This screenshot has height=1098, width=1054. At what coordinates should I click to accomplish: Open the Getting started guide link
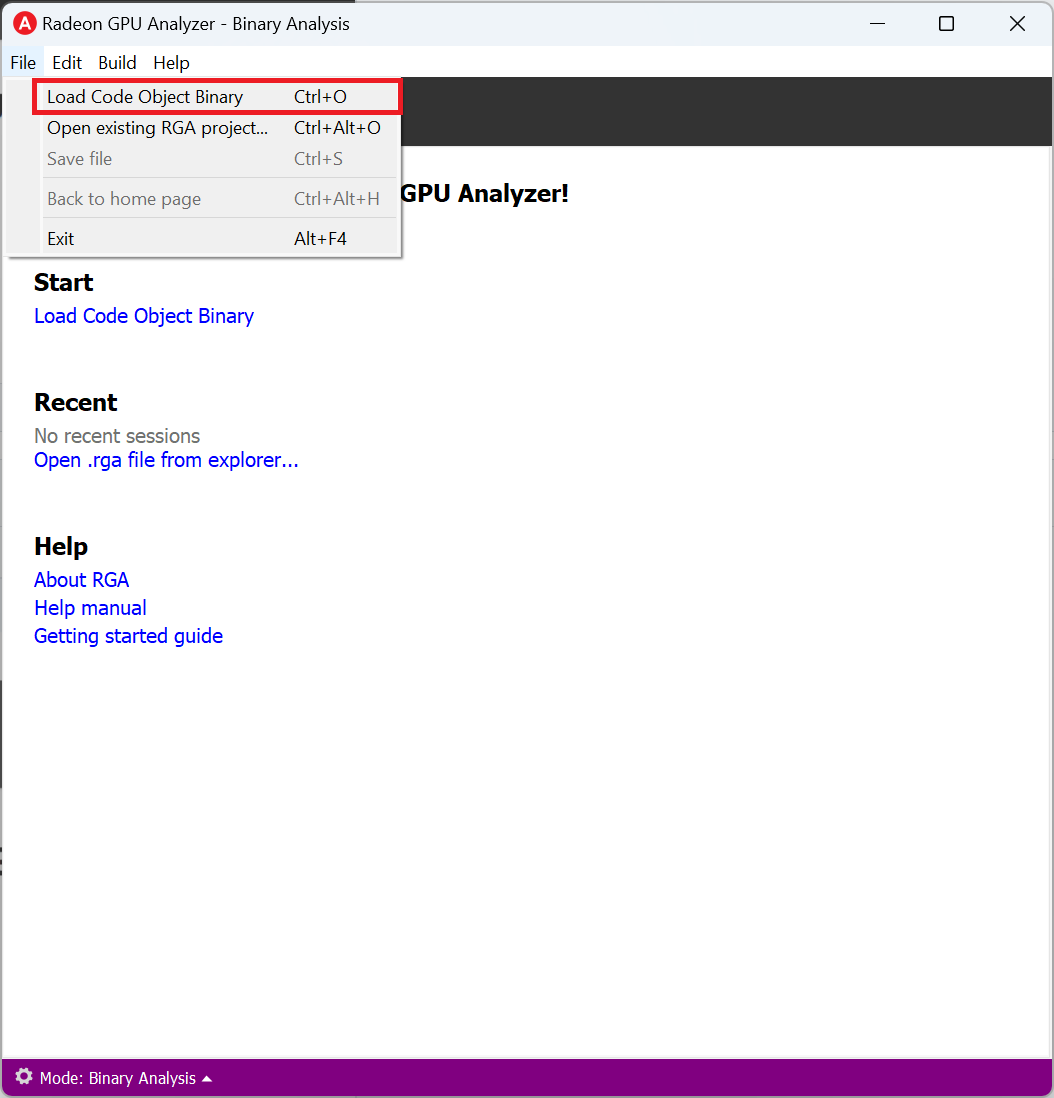pyautogui.click(x=128, y=636)
